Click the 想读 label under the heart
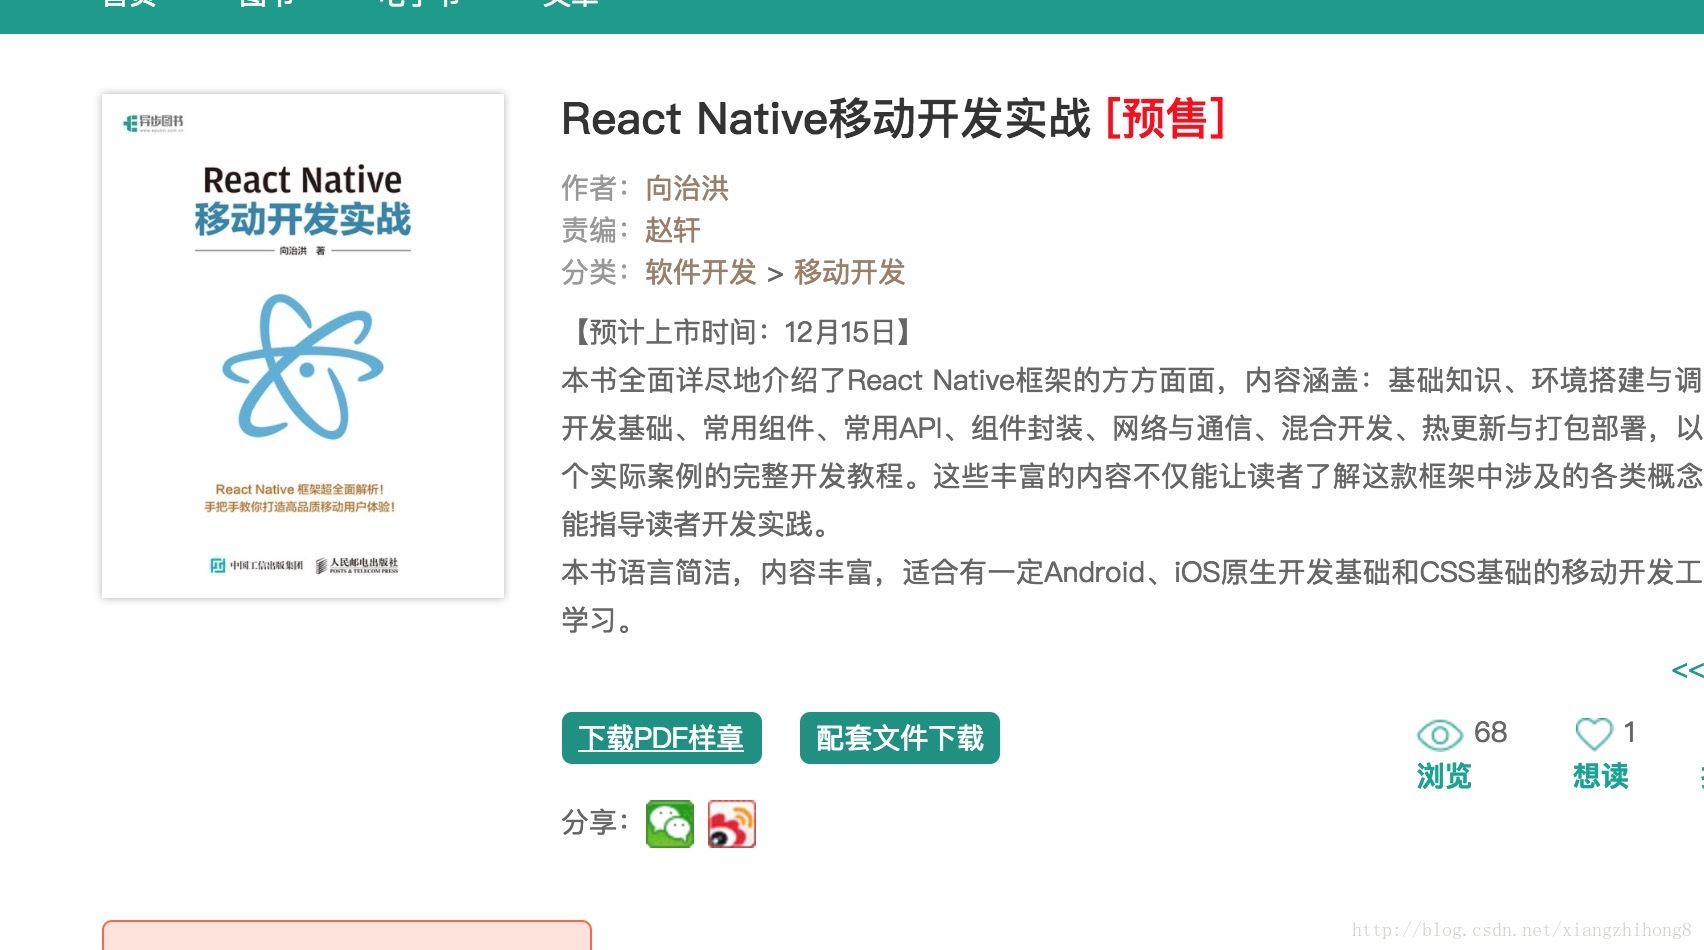The width and height of the screenshot is (1704, 950). pyautogui.click(x=1601, y=776)
